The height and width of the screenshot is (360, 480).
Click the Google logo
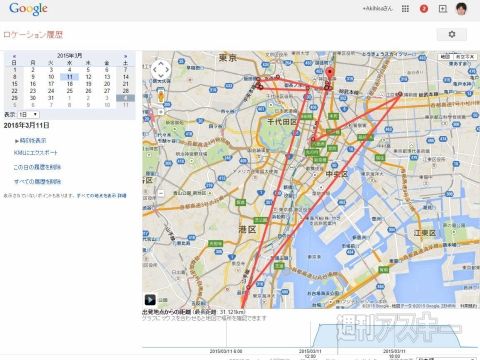click(28, 9)
